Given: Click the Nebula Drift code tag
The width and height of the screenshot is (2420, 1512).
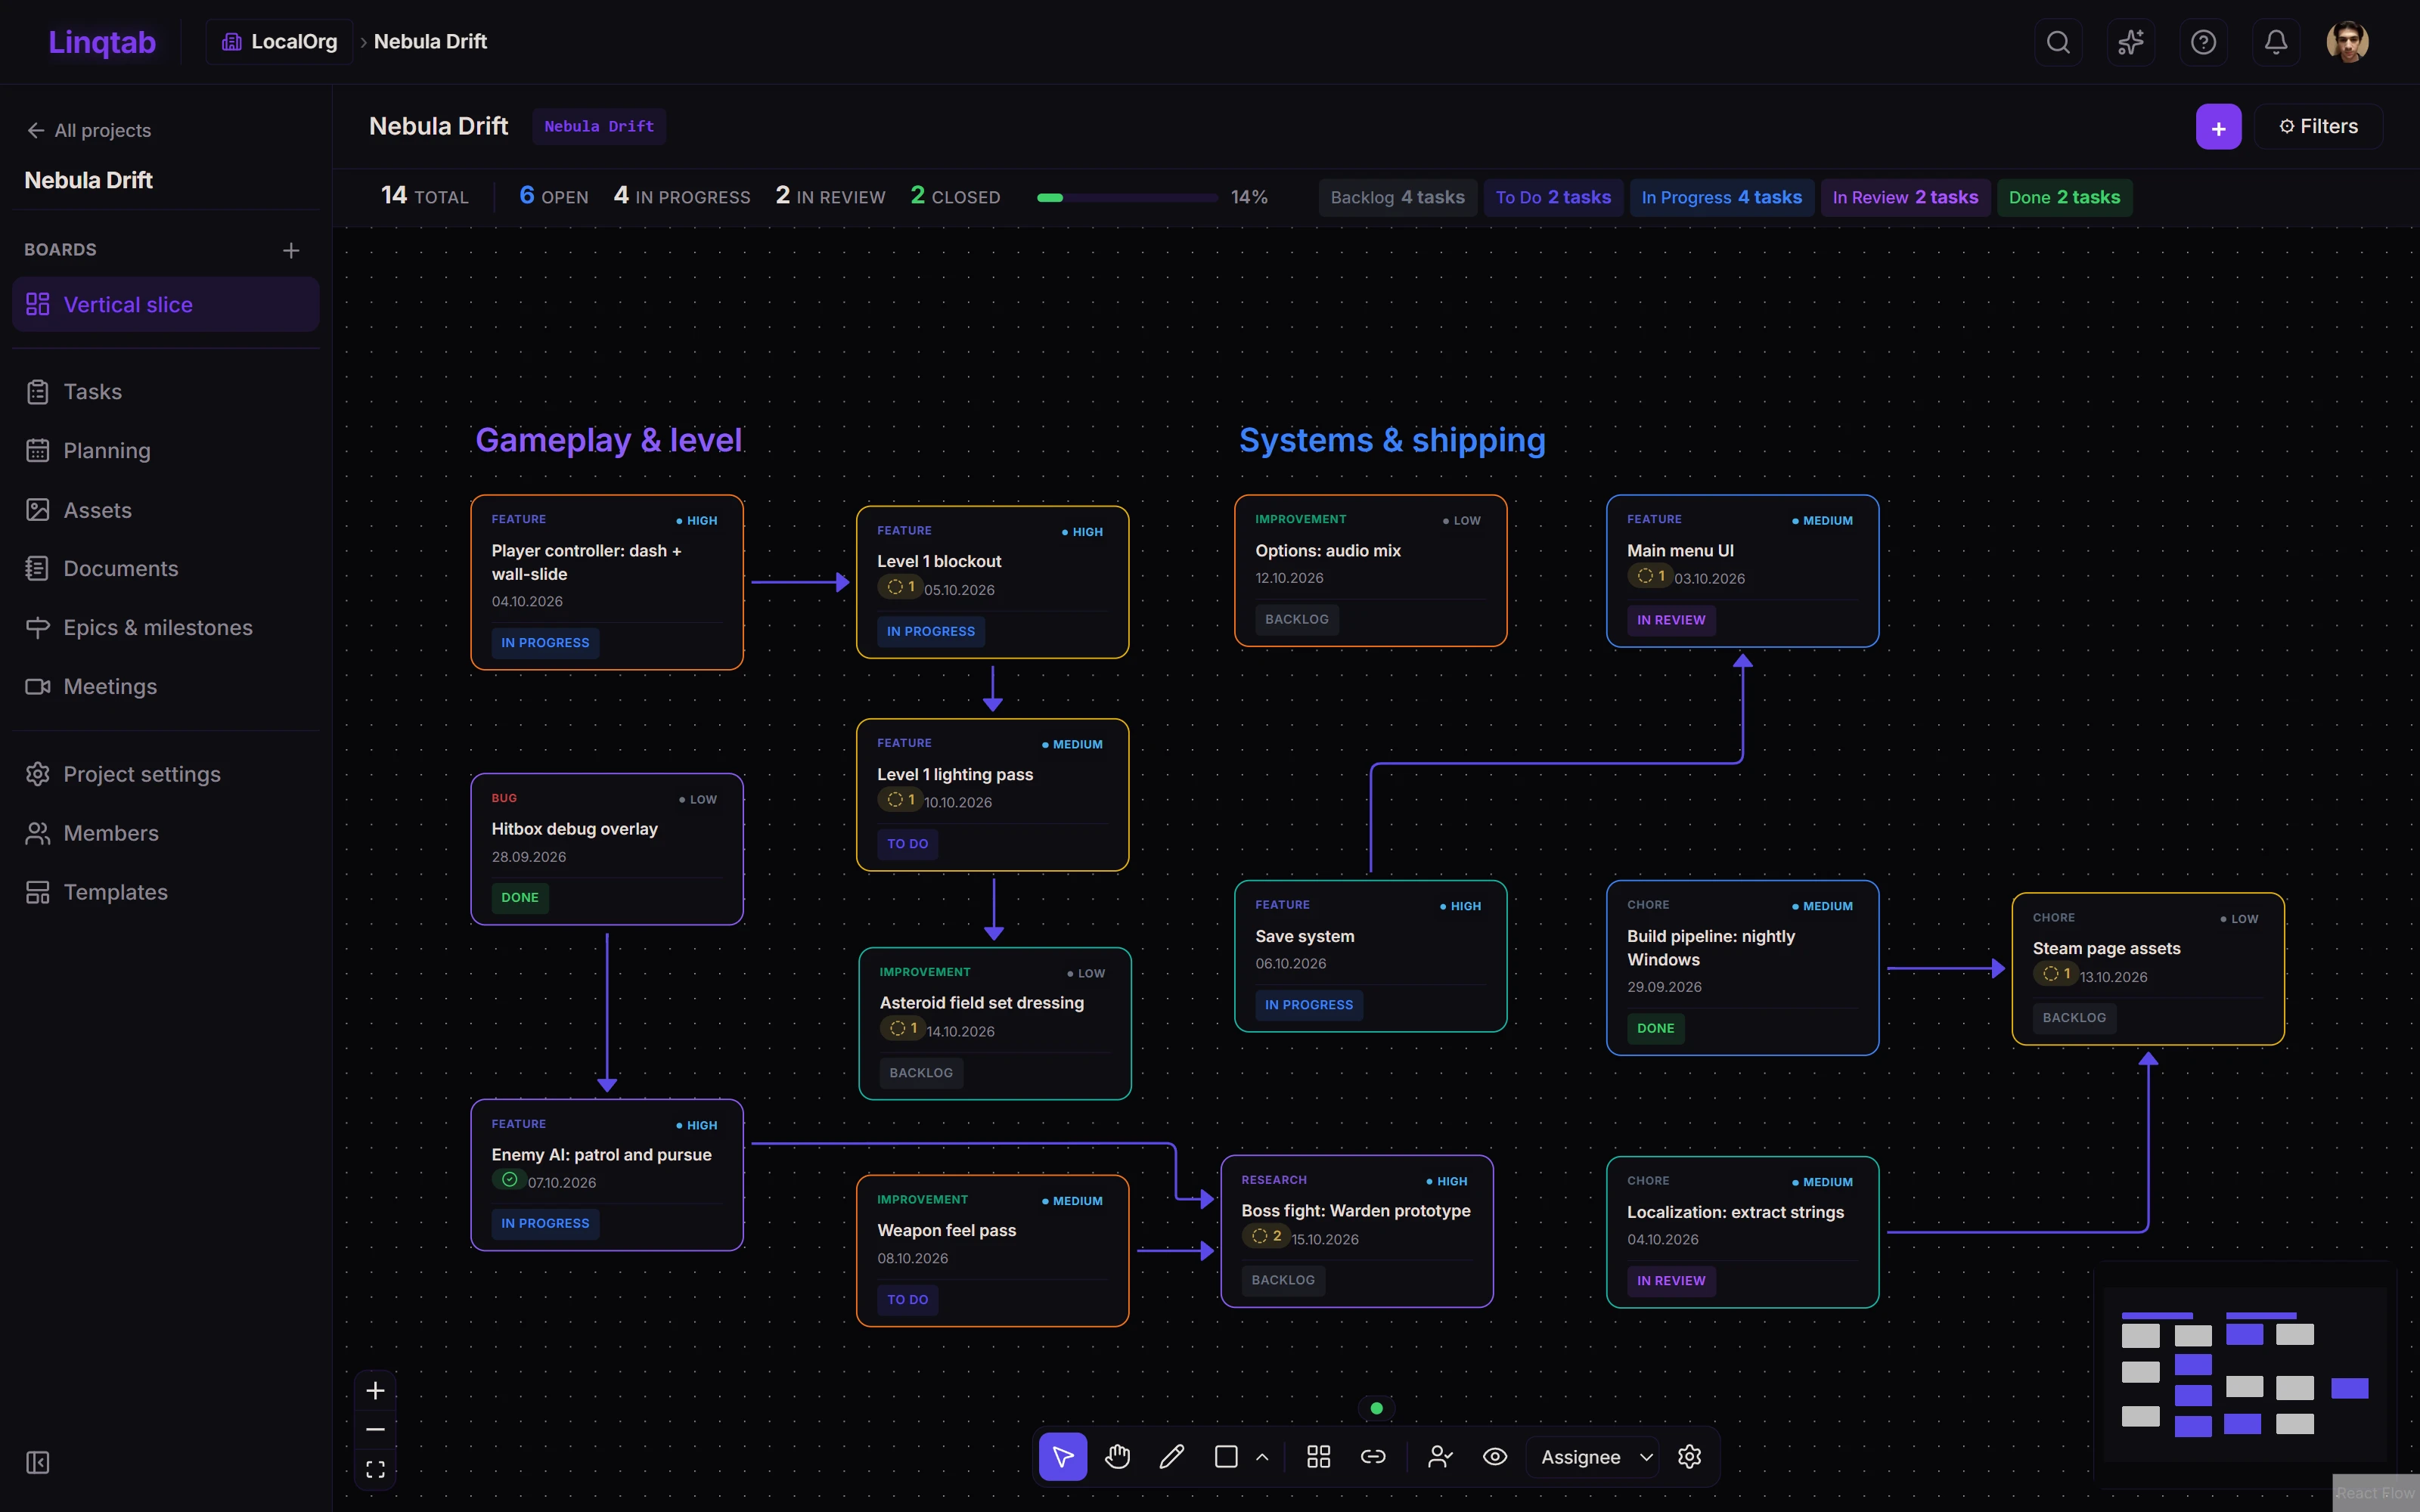Looking at the screenshot, I should (x=599, y=127).
